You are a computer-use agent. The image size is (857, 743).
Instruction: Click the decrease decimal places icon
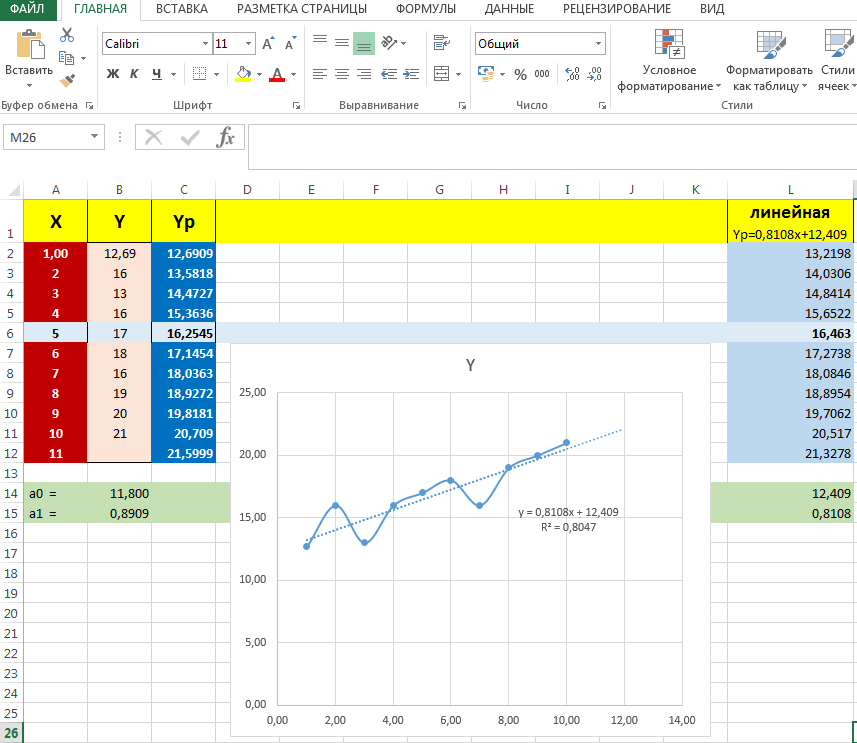(595, 74)
